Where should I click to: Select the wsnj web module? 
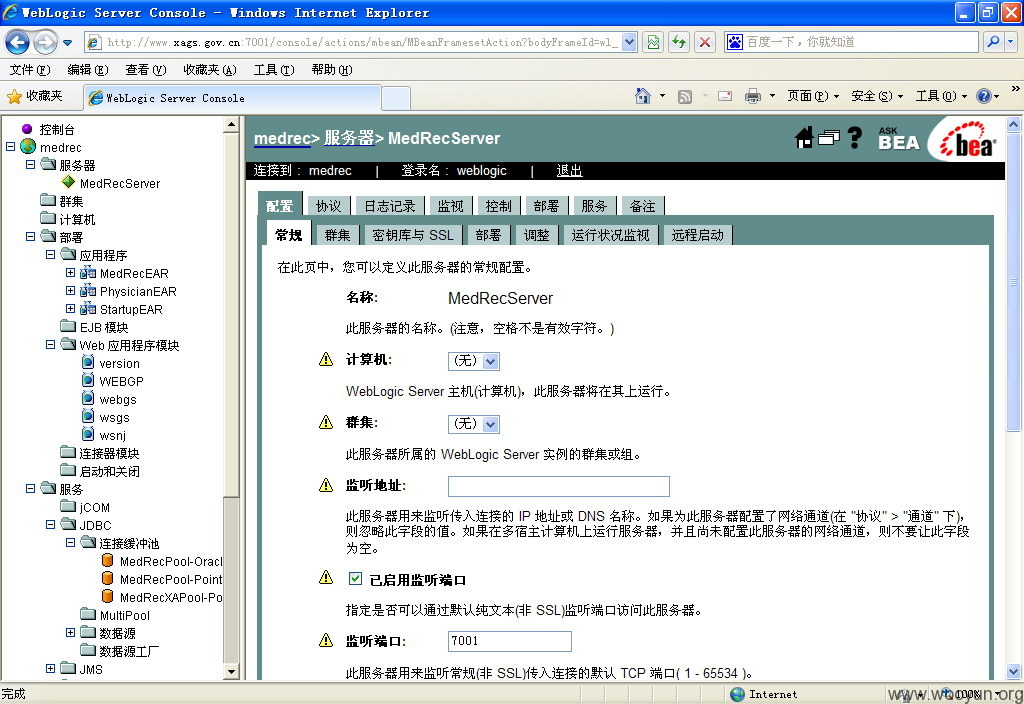112,436
